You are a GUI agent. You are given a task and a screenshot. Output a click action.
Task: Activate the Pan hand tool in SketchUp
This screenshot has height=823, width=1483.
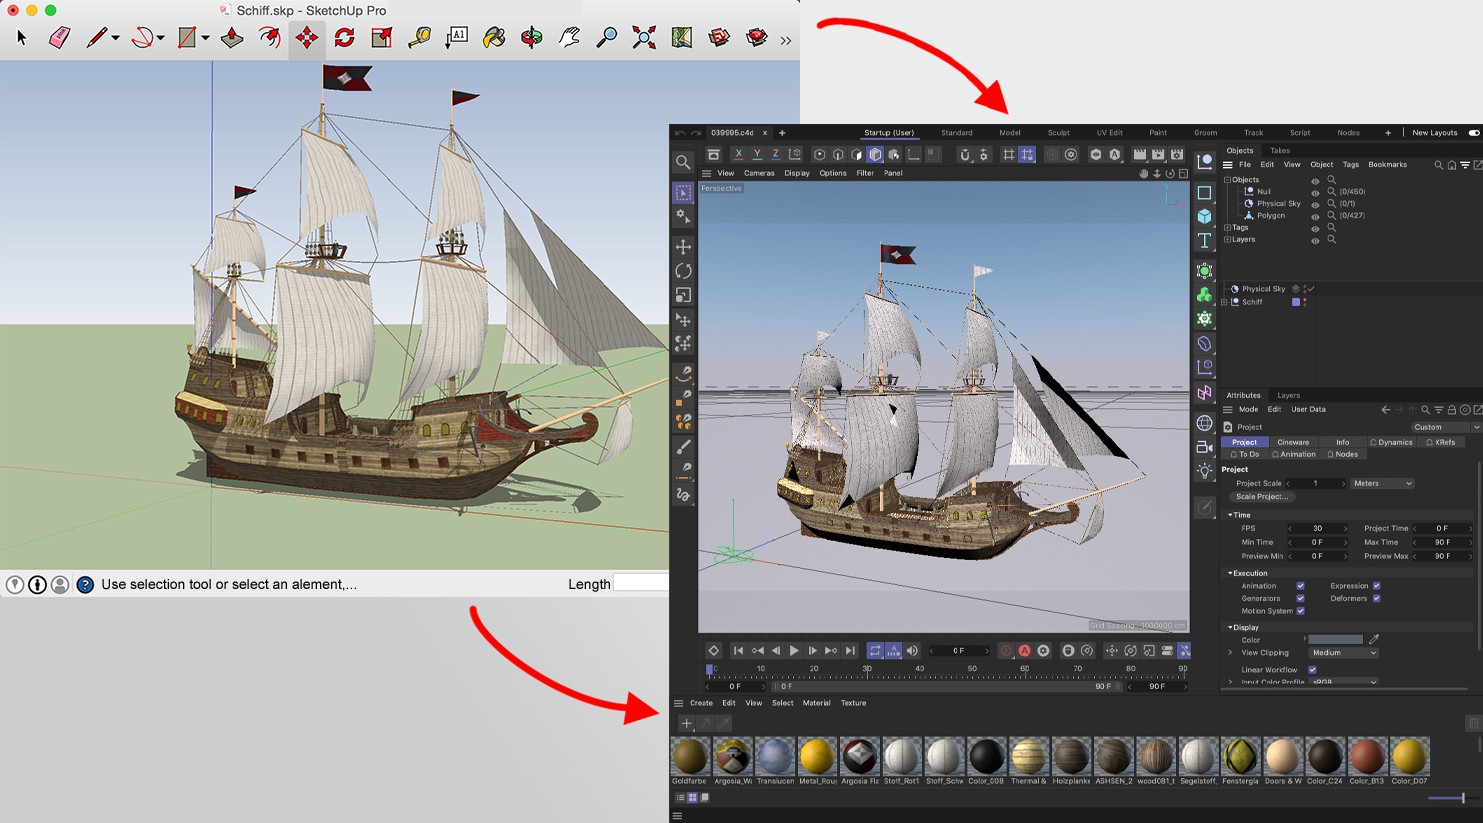point(569,38)
